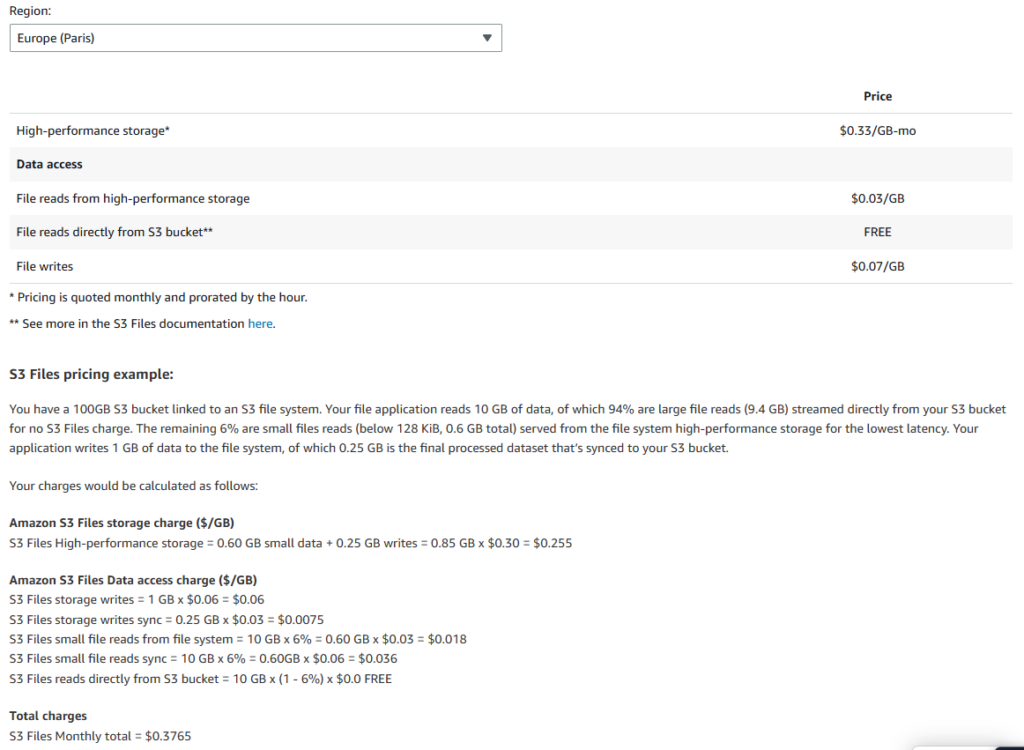This screenshot has height=750, width=1024.
Task: Click 'Your charges would be calculated as follows:'
Action: [x=133, y=485]
